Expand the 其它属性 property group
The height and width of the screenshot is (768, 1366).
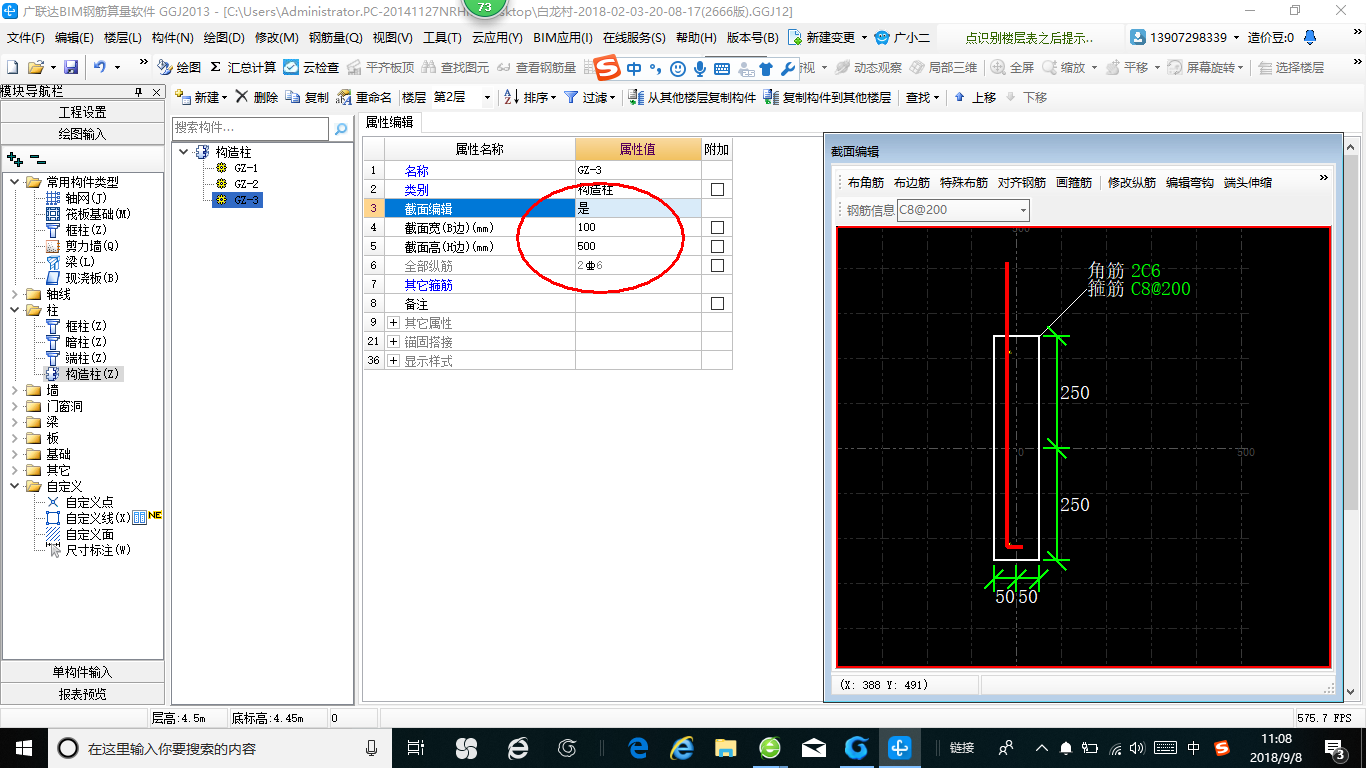click(x=393, y=323)
